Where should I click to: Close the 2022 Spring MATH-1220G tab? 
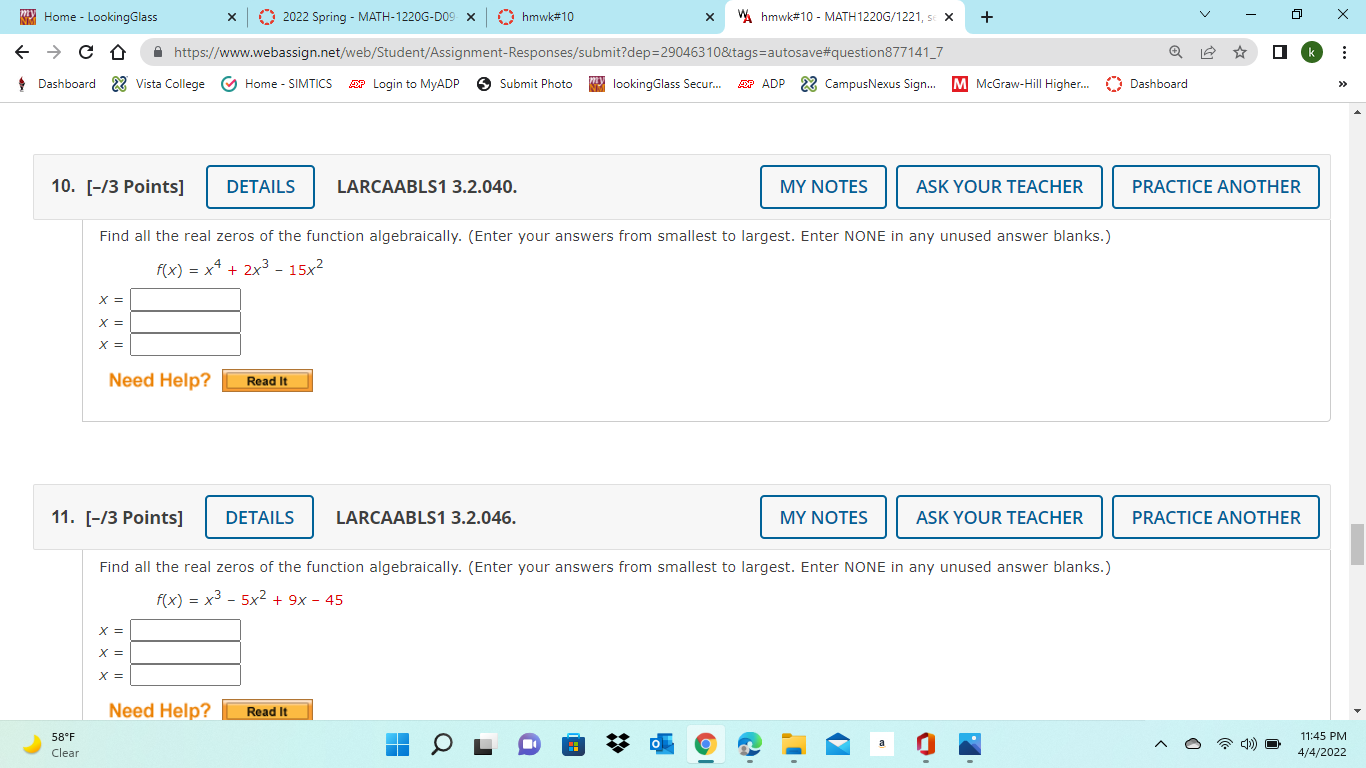coord(470,17)
